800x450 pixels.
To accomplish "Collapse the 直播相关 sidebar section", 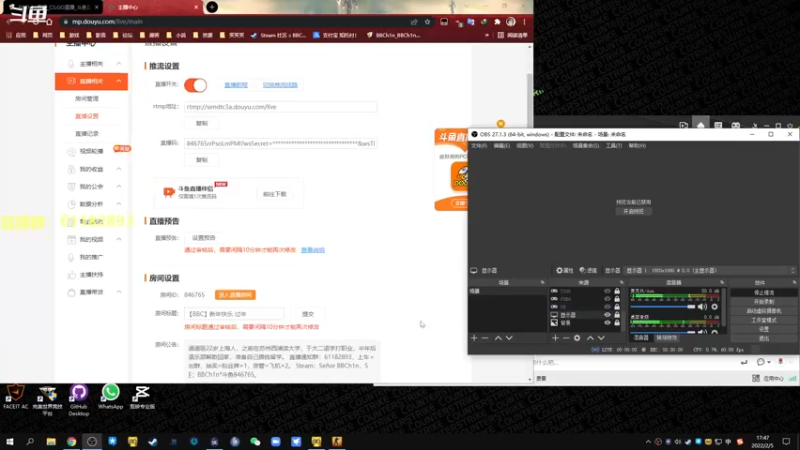I will point(118,81).
